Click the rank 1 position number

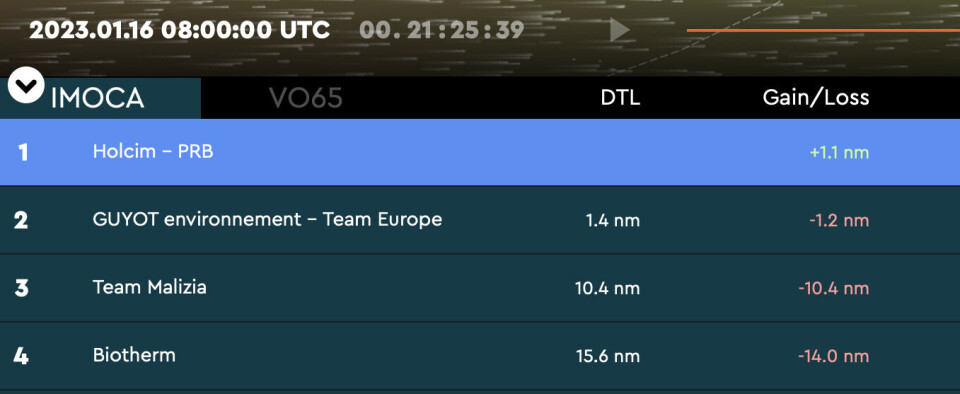tap(23, 152)
